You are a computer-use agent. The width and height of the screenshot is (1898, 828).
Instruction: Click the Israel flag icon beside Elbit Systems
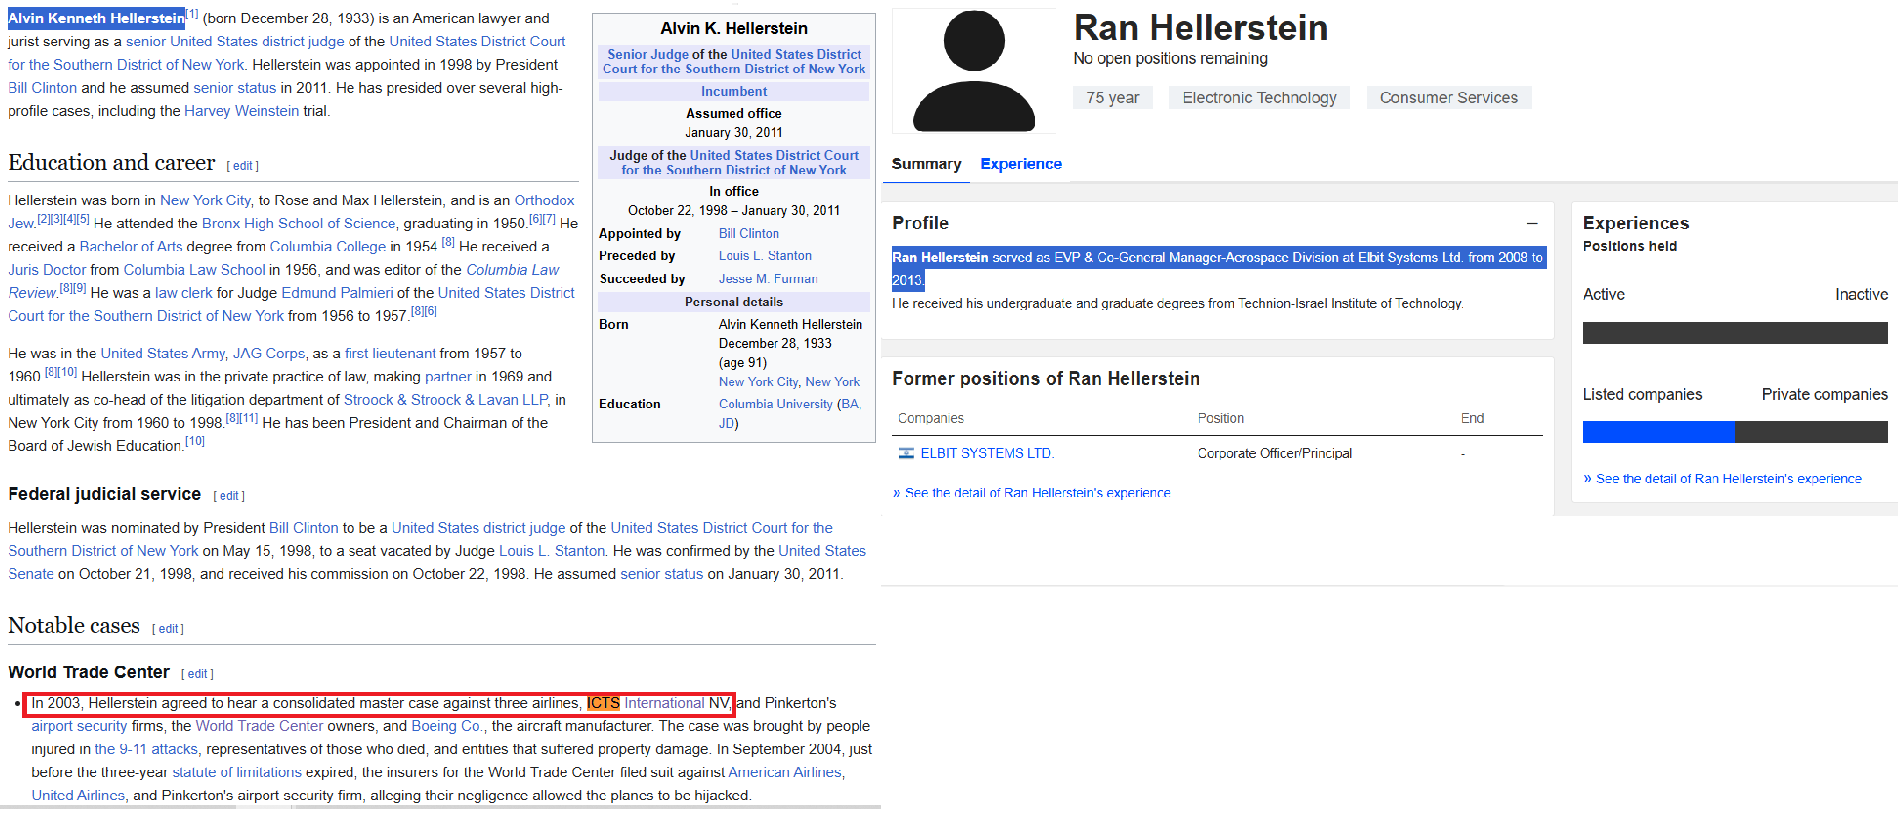pos(906,453)
